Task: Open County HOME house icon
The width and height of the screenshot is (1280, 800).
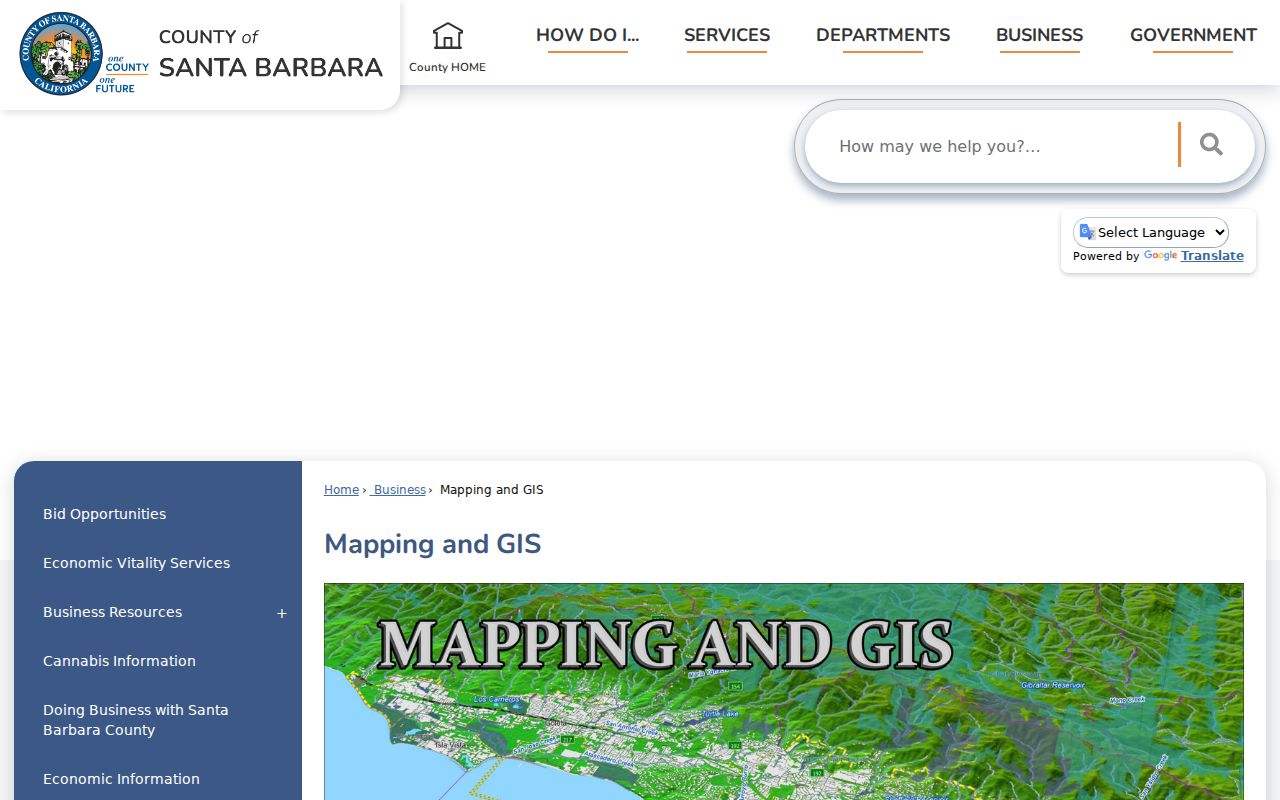Action: [x=447, y=36]
